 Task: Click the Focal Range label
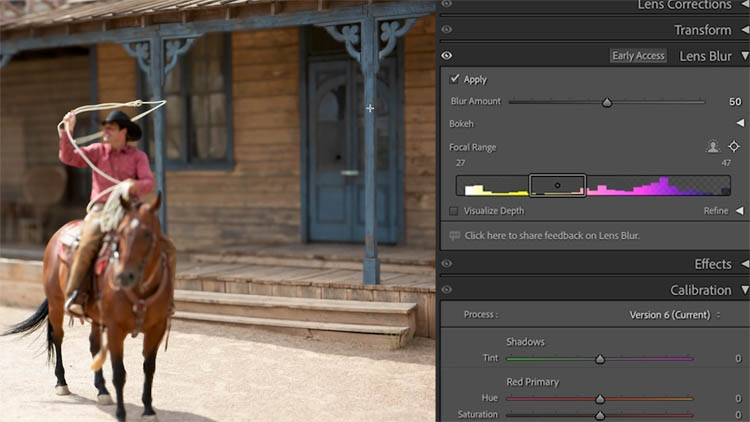pos(473,147)
